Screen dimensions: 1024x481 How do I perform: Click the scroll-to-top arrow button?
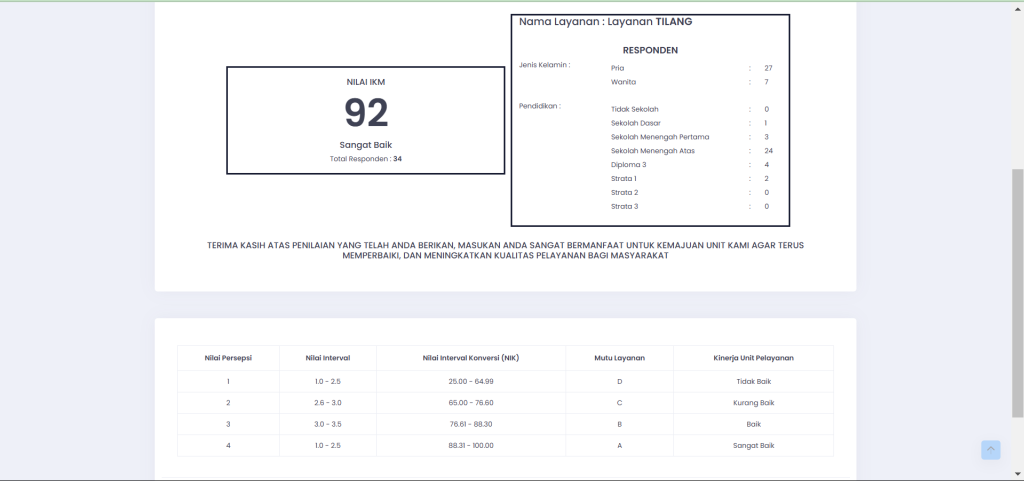(x=990, y=450)
